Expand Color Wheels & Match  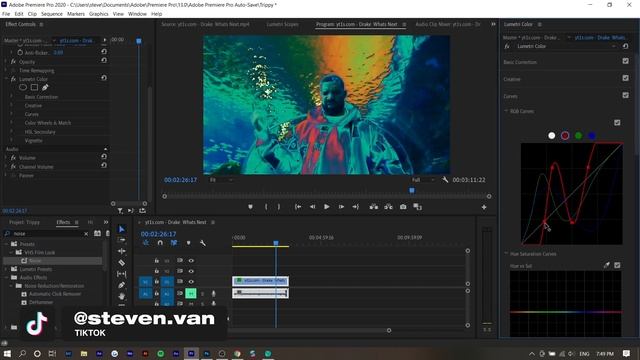(x=11, y=123)
